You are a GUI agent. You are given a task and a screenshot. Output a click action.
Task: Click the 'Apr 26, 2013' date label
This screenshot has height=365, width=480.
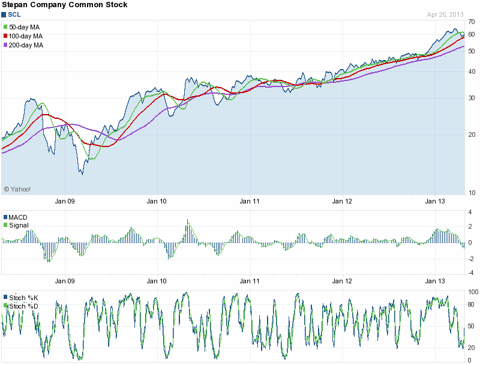tap(445, 15)
